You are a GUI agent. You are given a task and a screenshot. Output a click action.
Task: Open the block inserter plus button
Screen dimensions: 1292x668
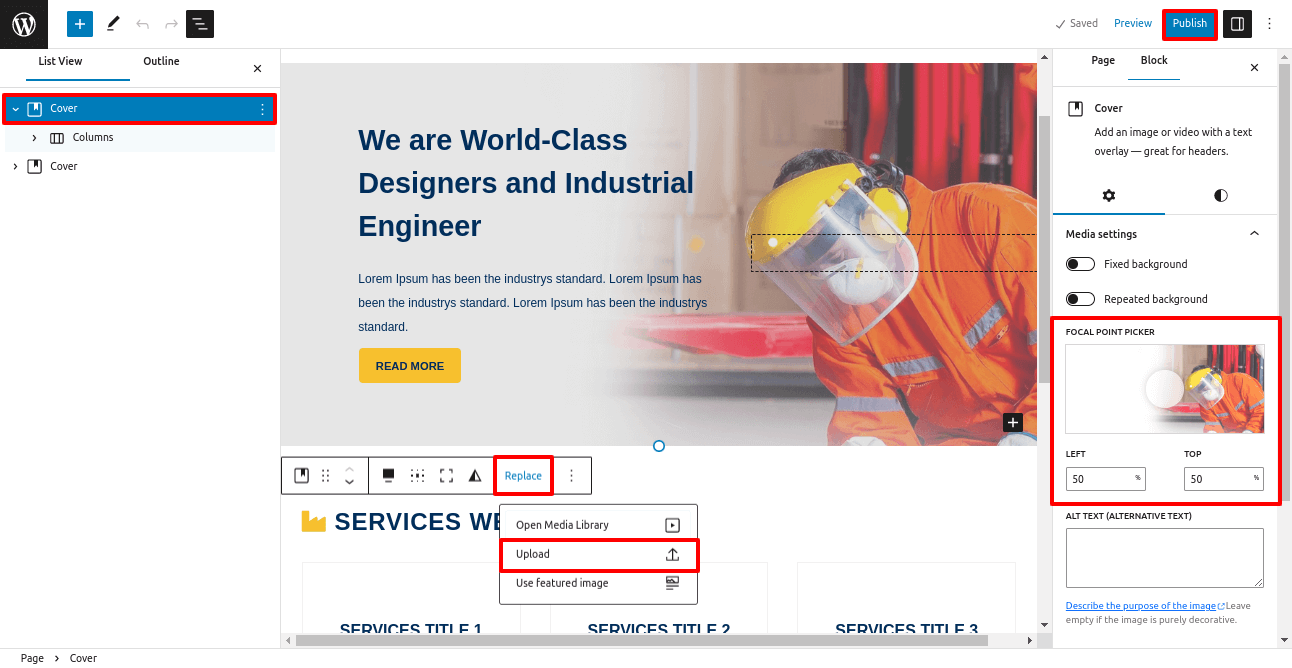pyautogui.click(x=80, y=24)
